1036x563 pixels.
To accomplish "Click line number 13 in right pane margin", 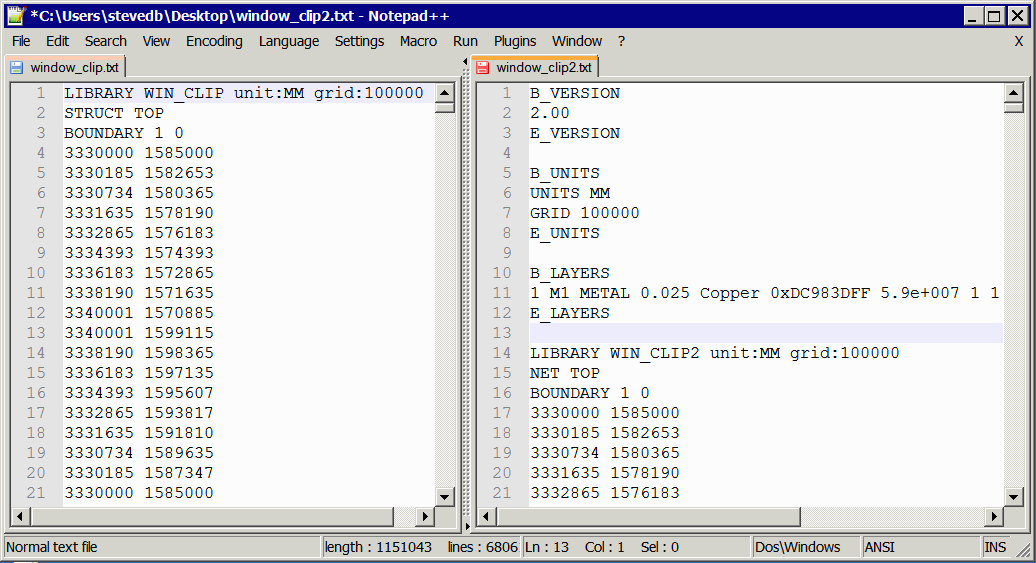I will (502, 333).
